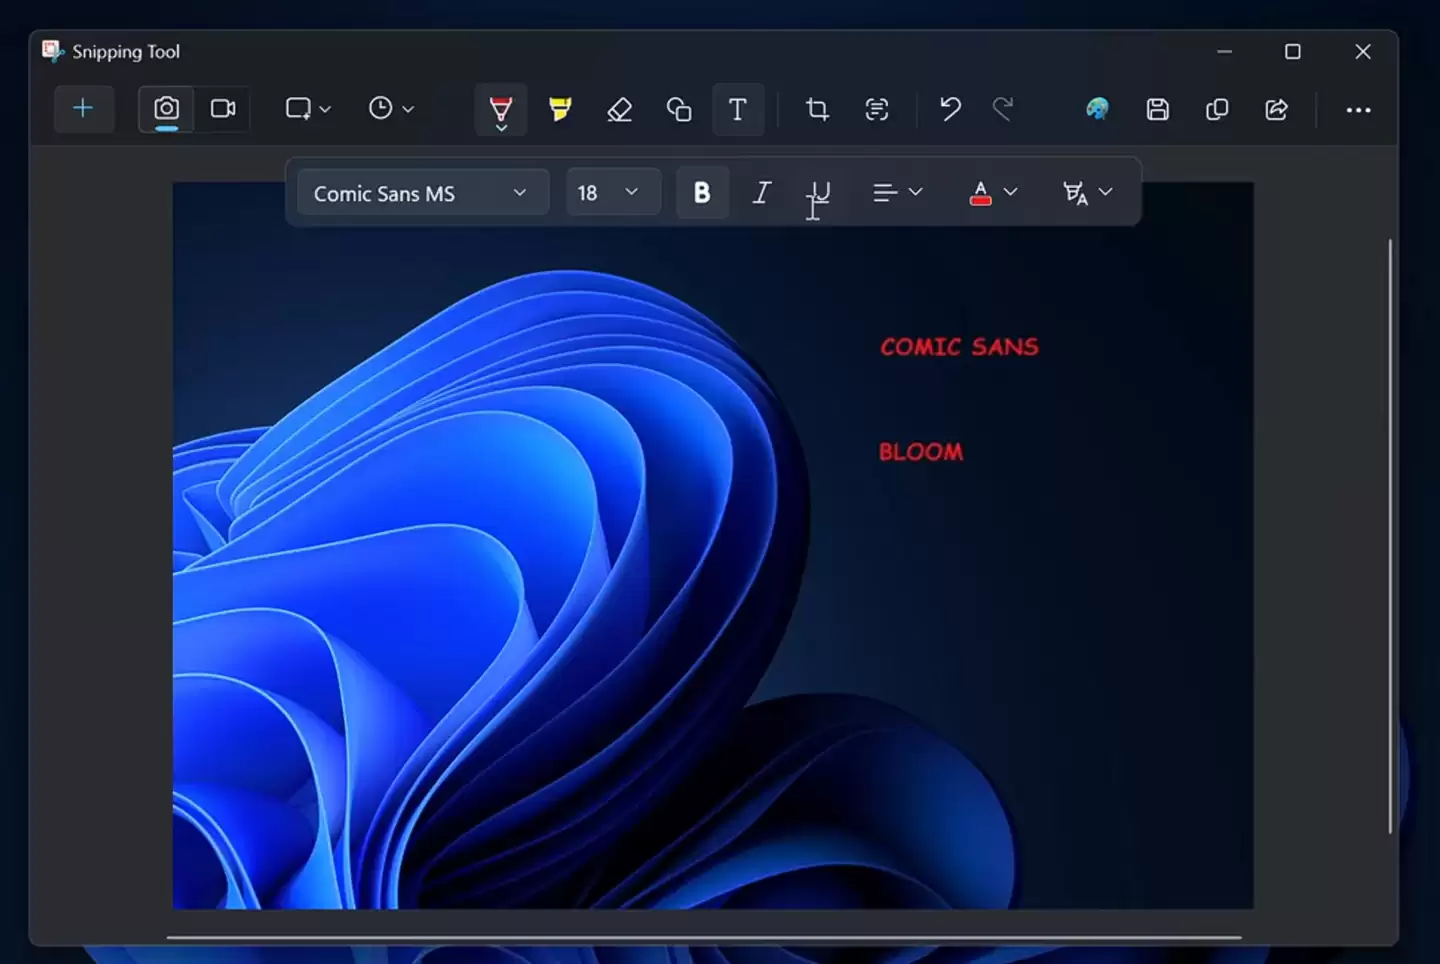Activate the crop tool
The height and width of the screenshot is (964, 1440).
[816, 110]
